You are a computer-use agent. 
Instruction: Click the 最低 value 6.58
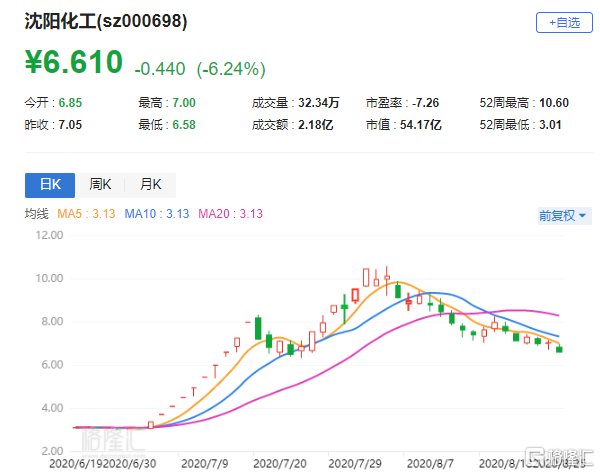point(184,125)
